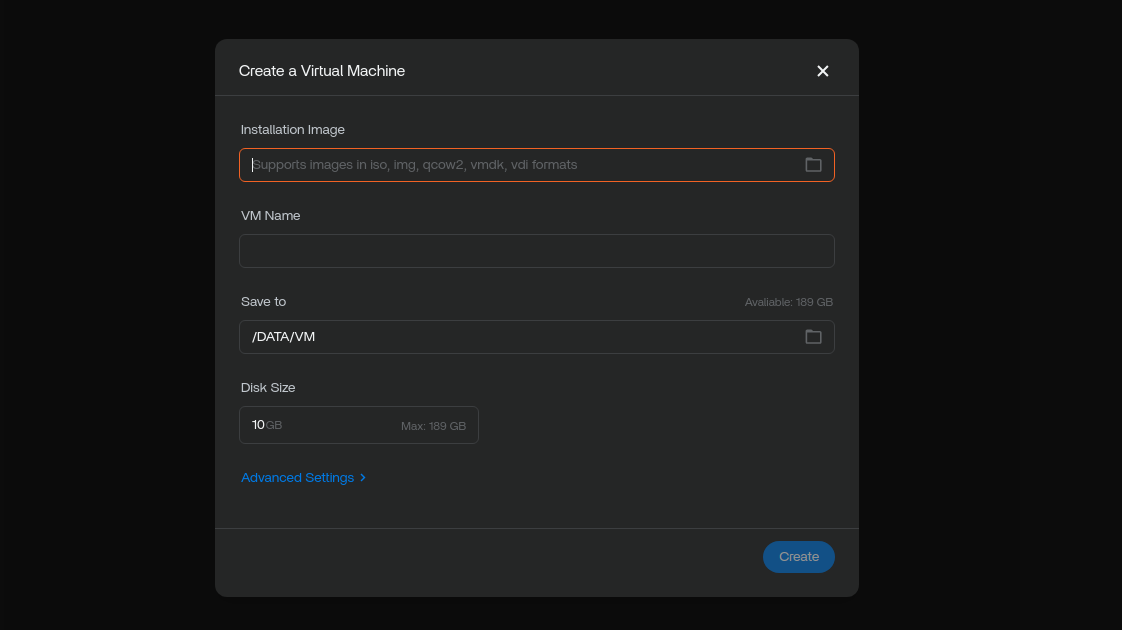Click the Avaliable: 189 GB indicator
The image size is (1122, 630).
tap(789, 302)
